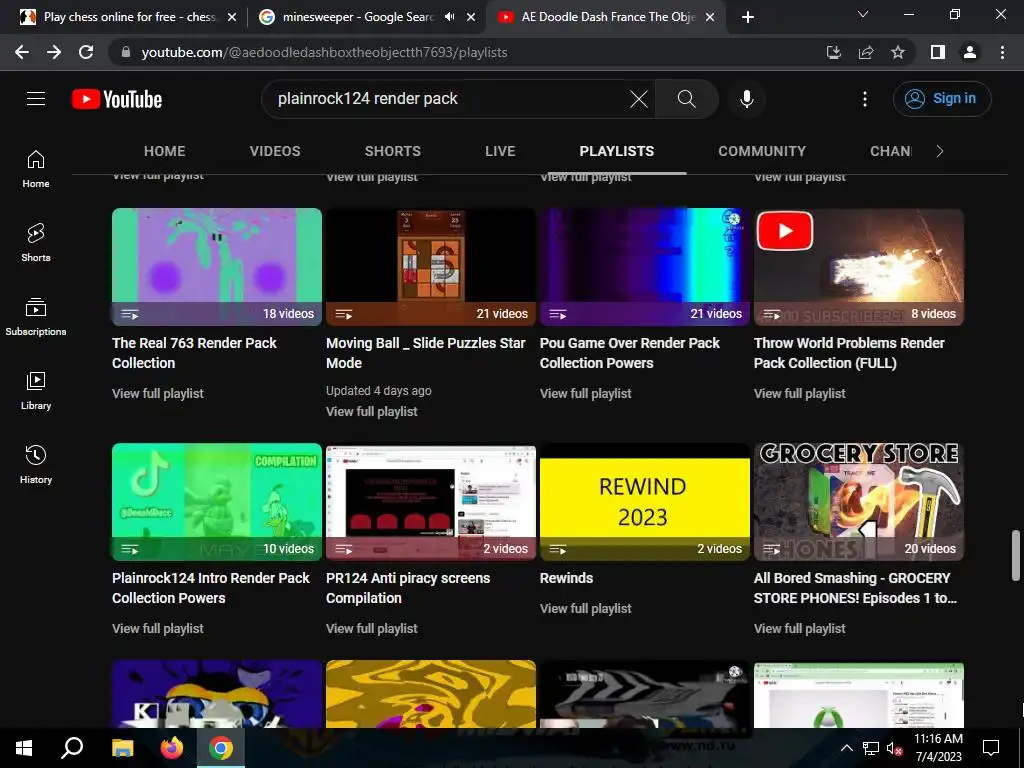Click the page vertical scrollbar thumb
This screenshot has width=1024, height=768.
pos(1016,555)
